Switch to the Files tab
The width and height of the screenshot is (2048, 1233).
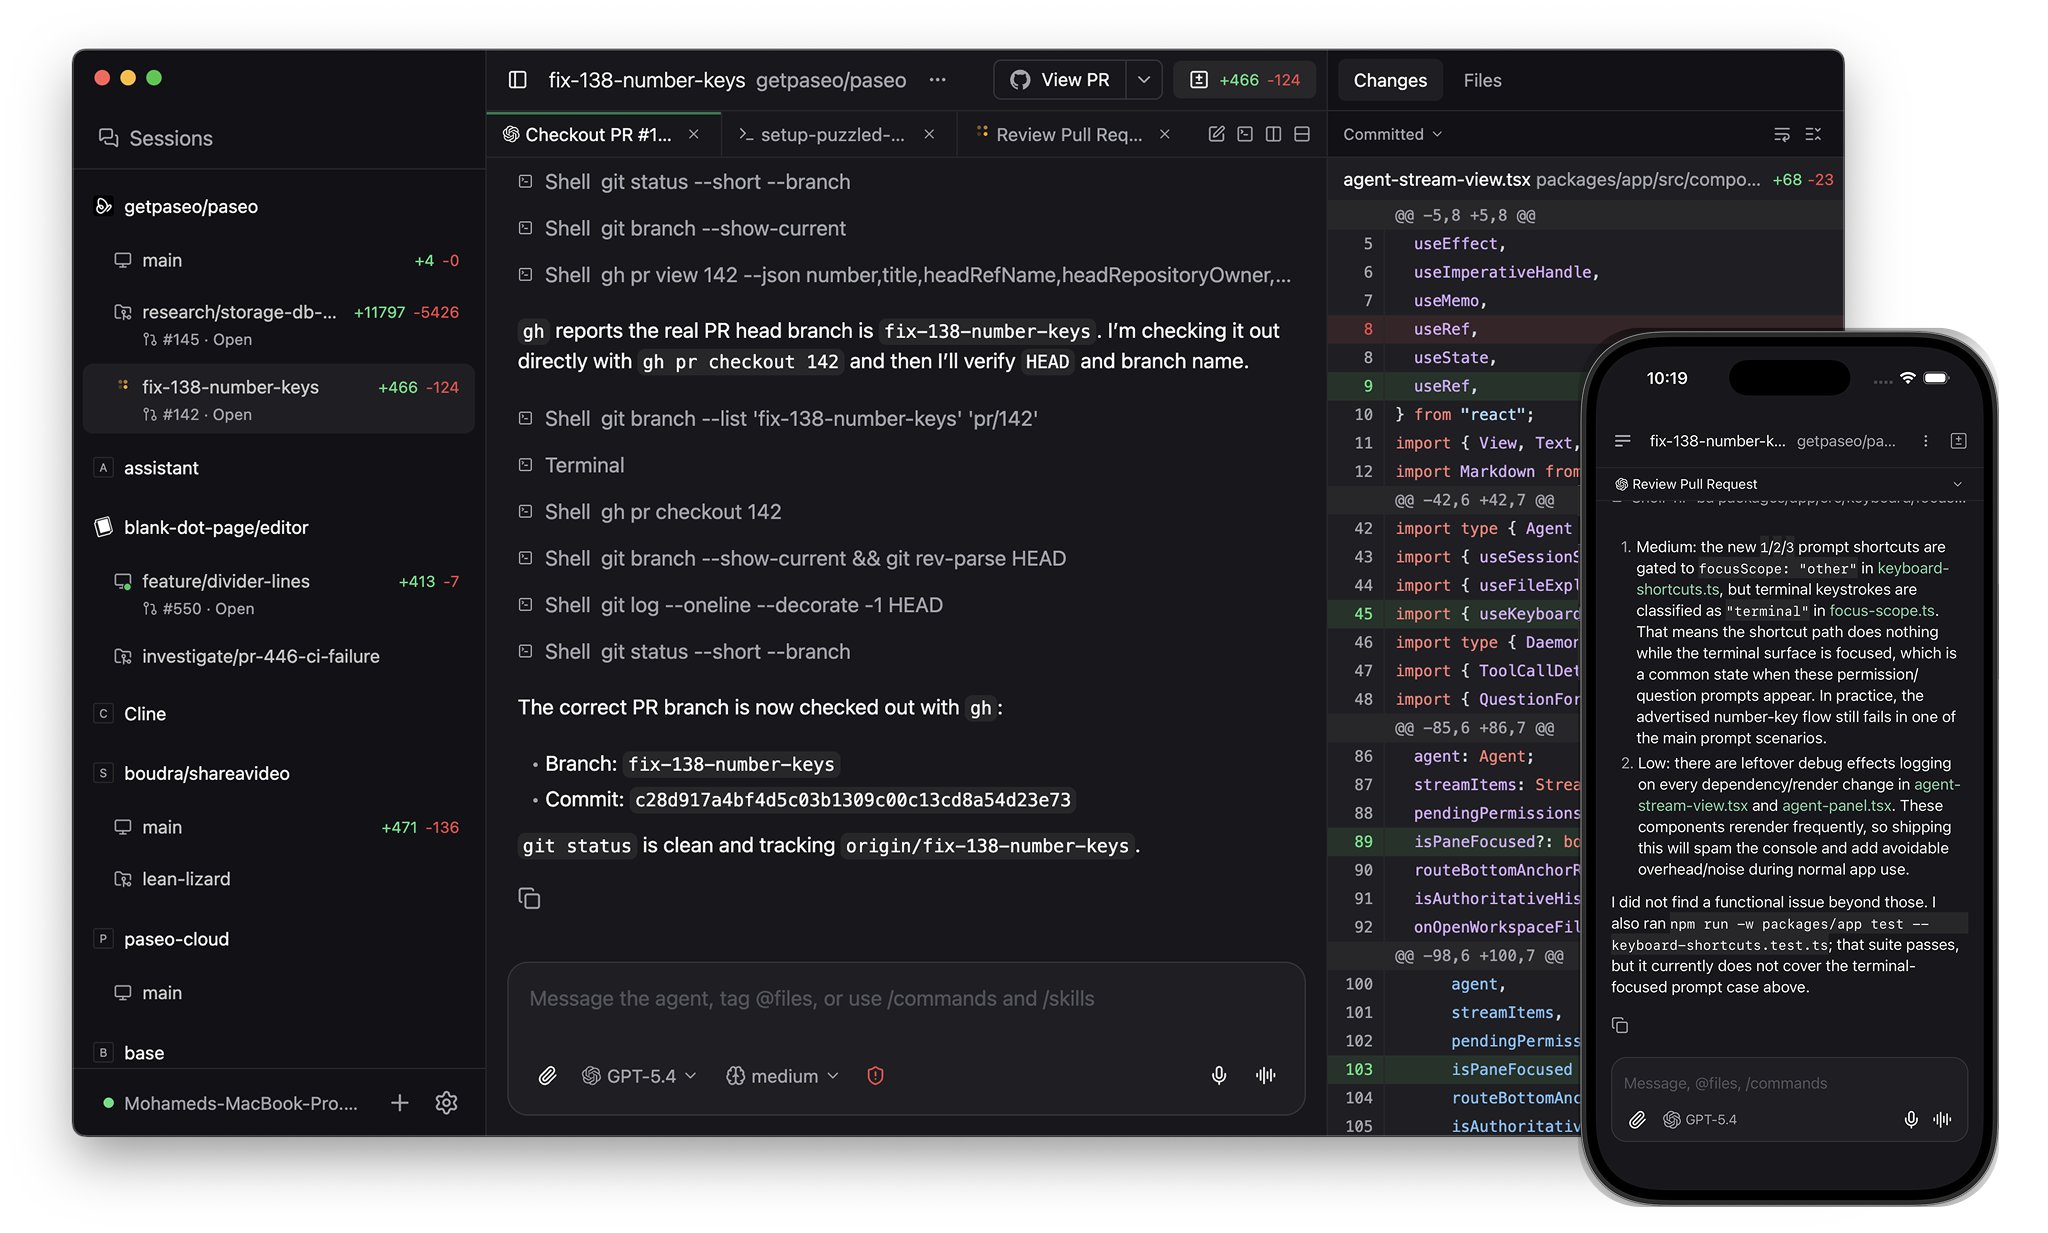coord(1482,80)
